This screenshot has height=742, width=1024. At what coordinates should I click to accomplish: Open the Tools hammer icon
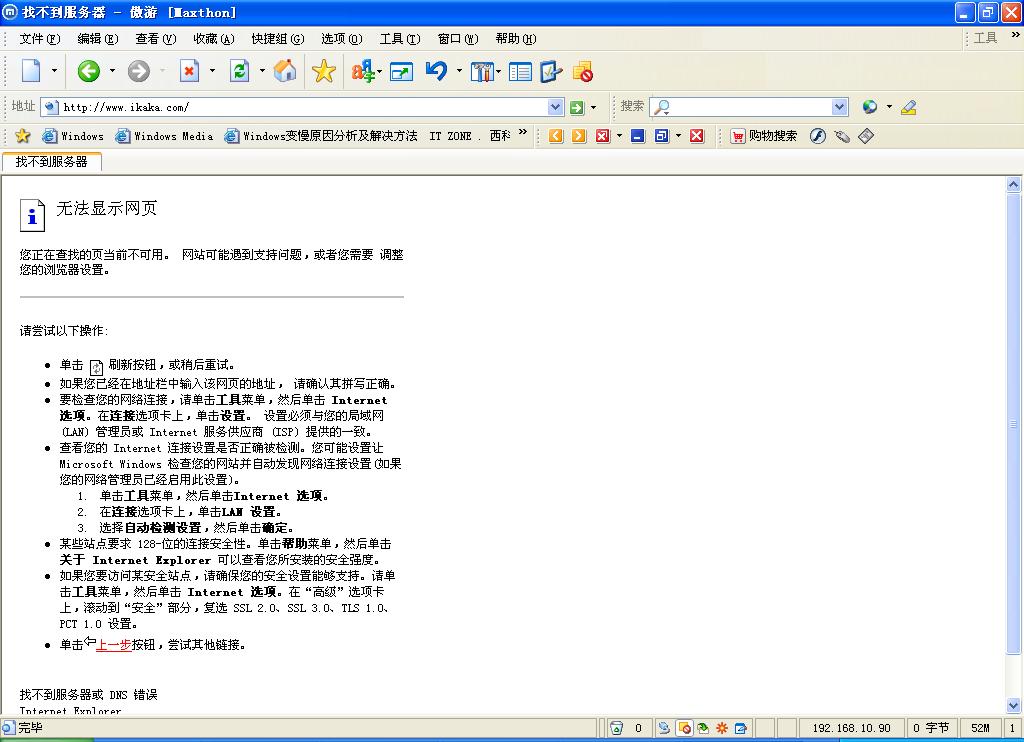coord(482,71)
